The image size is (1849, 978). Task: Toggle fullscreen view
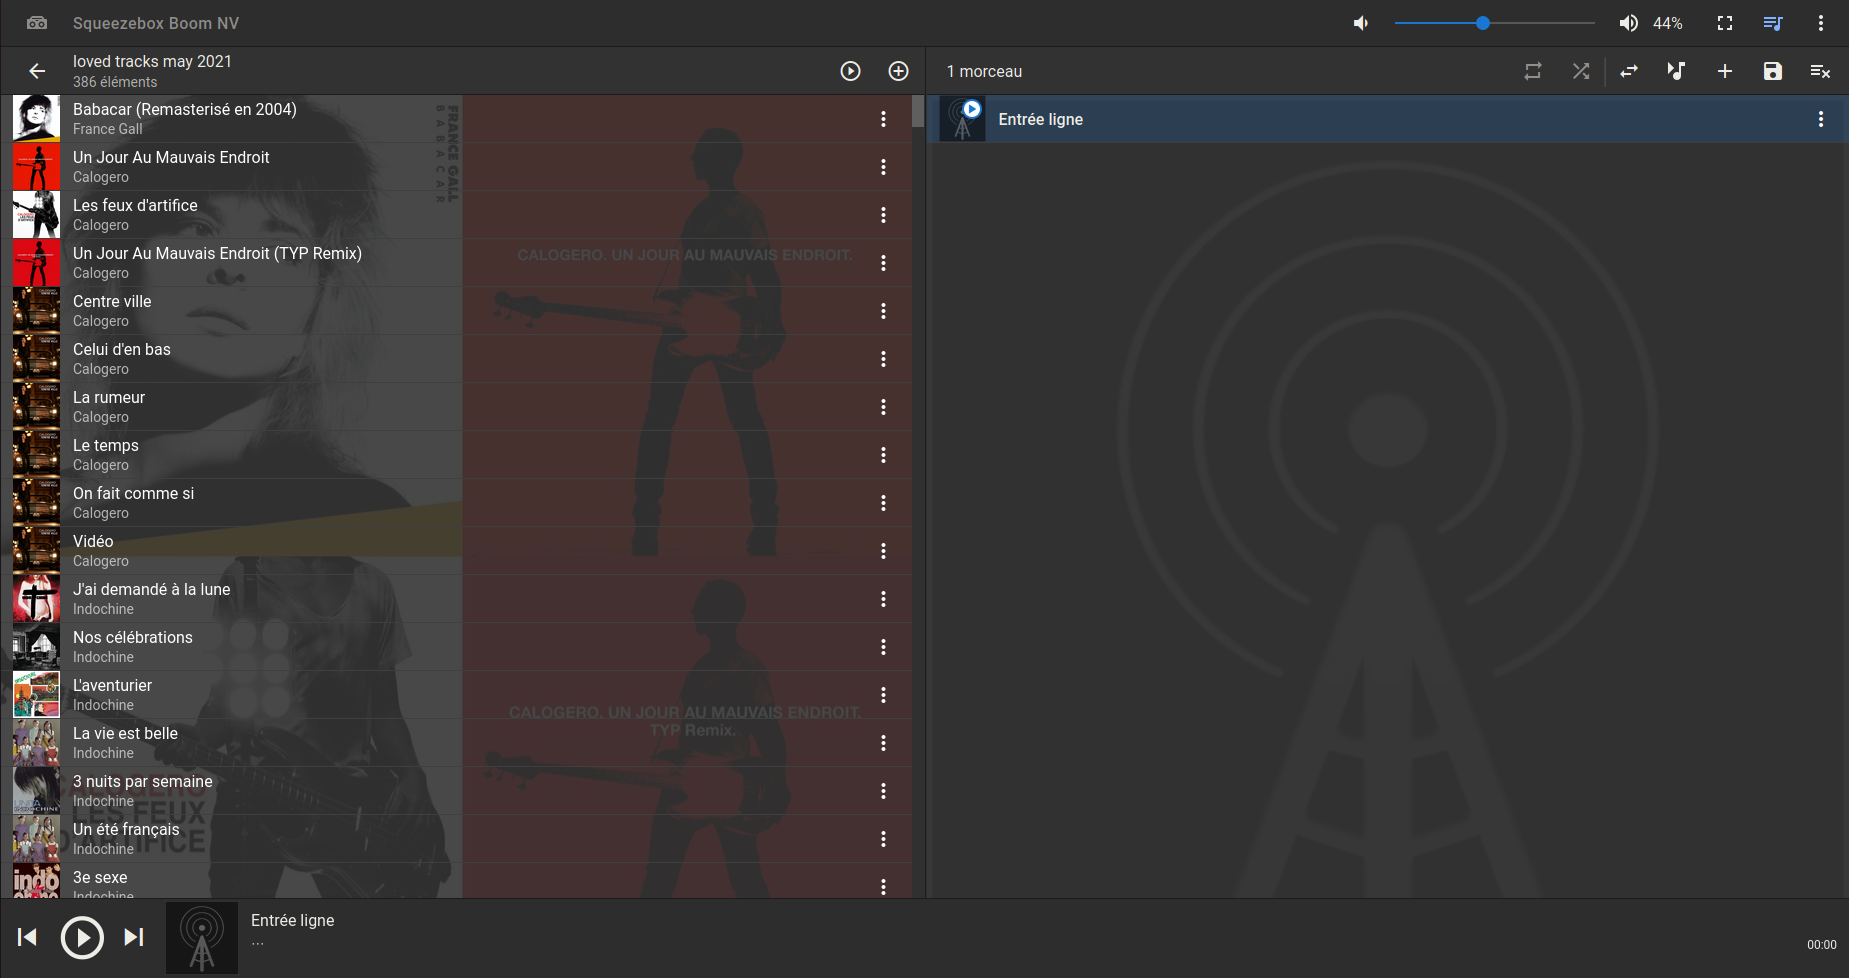pos(1725,23)
